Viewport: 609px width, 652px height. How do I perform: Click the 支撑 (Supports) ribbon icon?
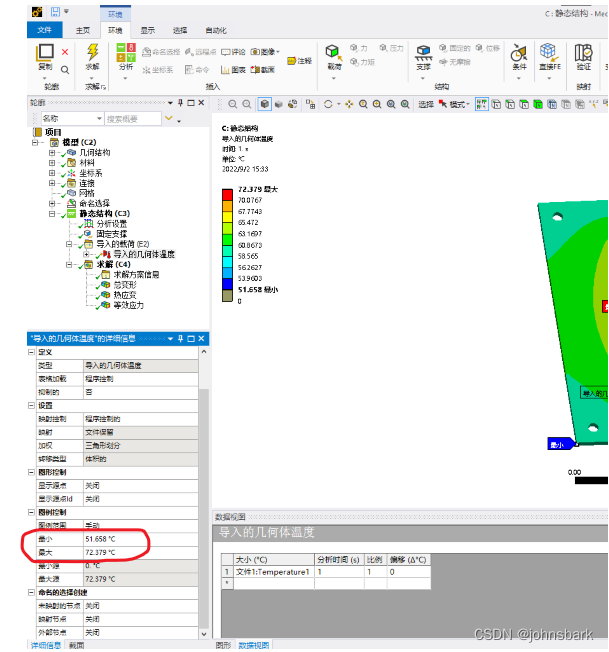pyautogui.click(x=423, y=54)
